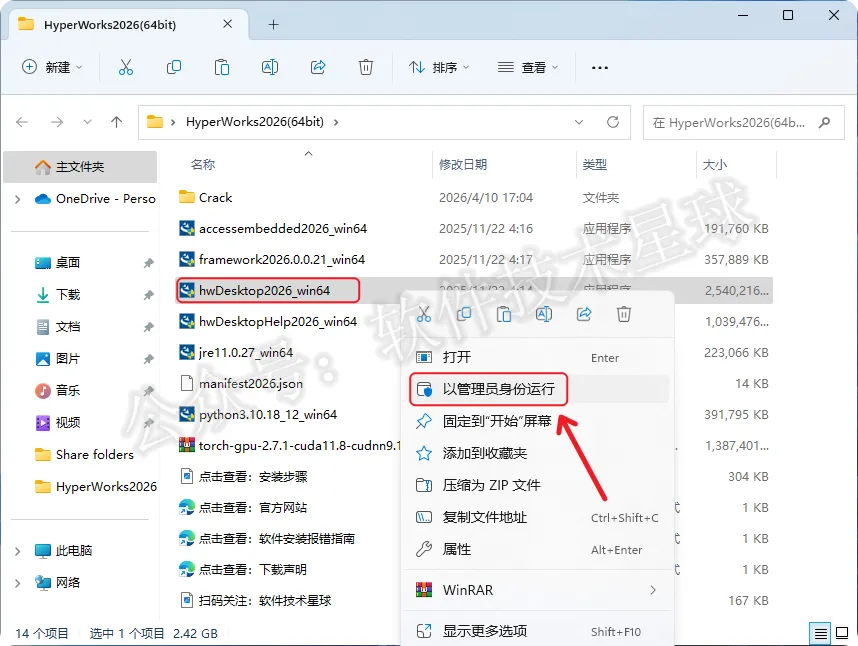The image size is (858, 646).
Task: Navigate forward in folder history
Action: 57,122
